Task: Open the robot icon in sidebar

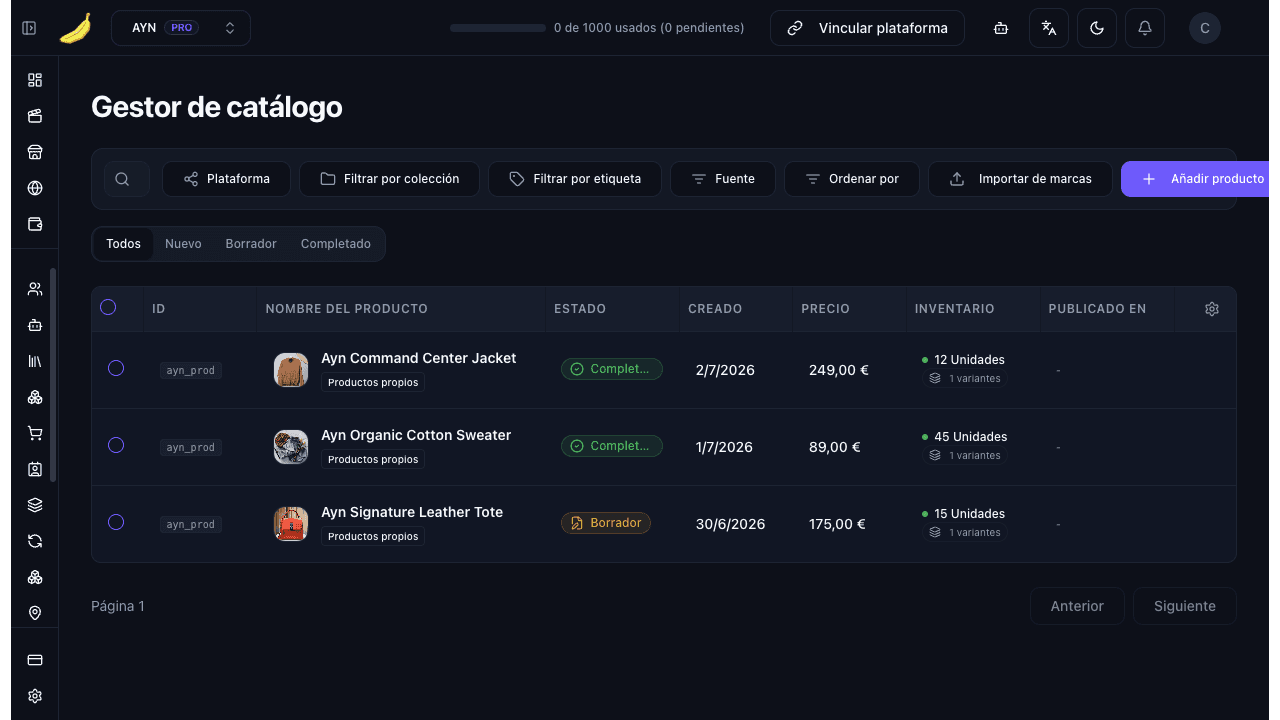Action: click(x=35, y=325)
